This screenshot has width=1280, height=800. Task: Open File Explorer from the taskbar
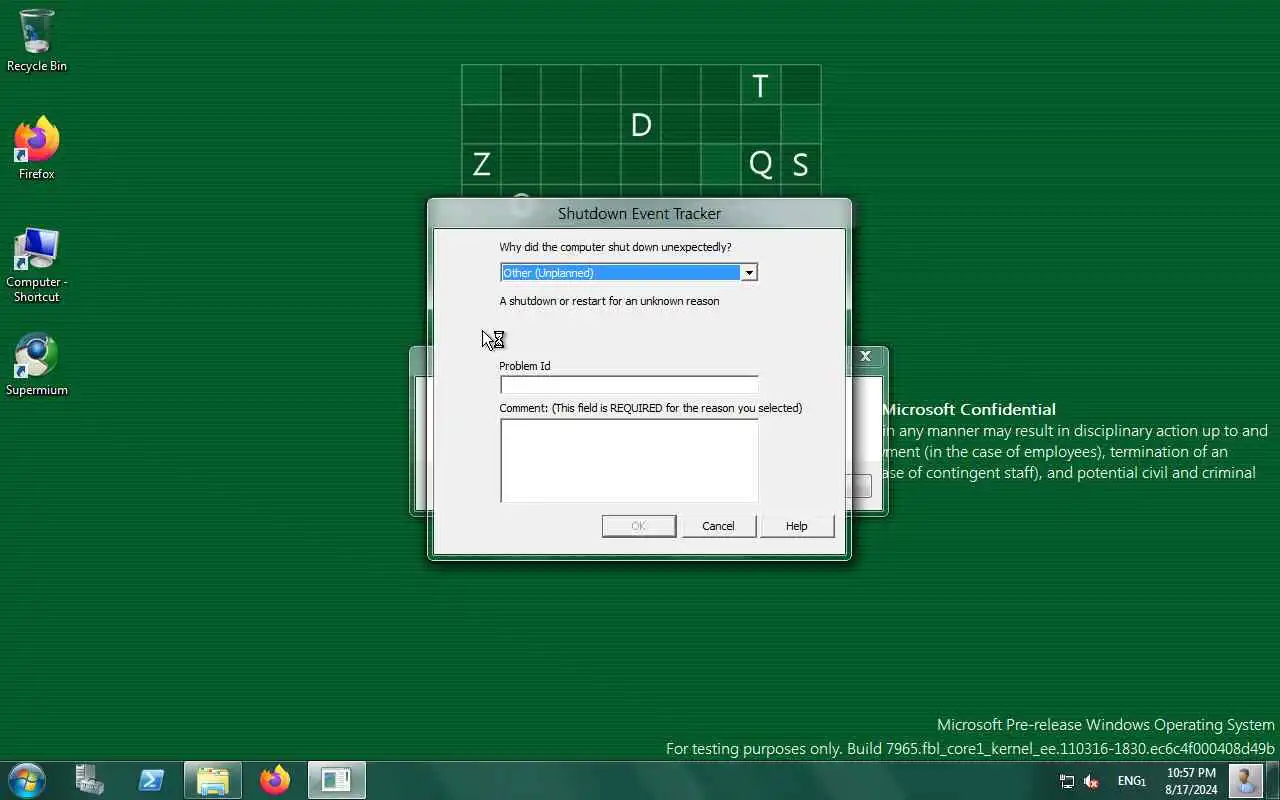tap(213, 780)
